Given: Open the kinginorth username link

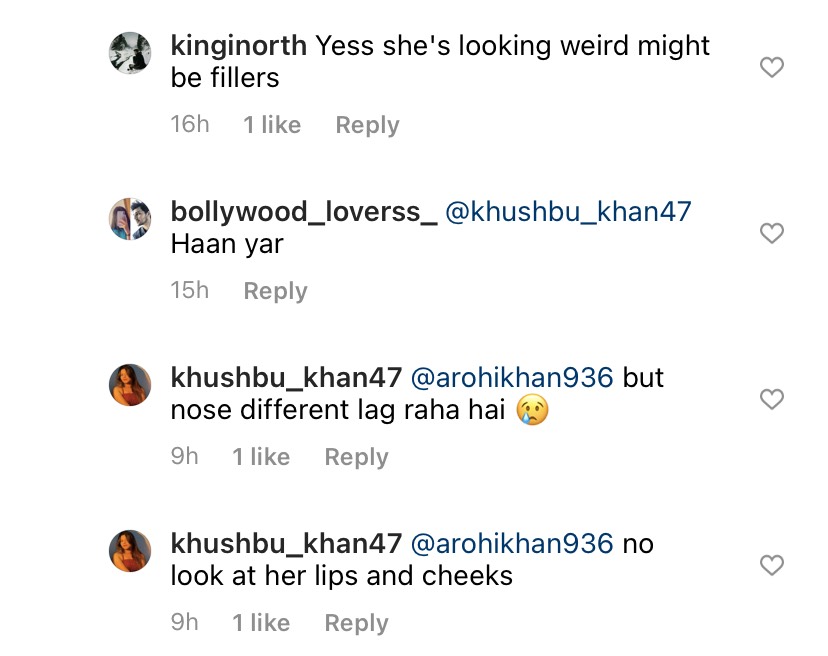Looking at the screenshot, I should pyautogui.click(x=239, y=46).
